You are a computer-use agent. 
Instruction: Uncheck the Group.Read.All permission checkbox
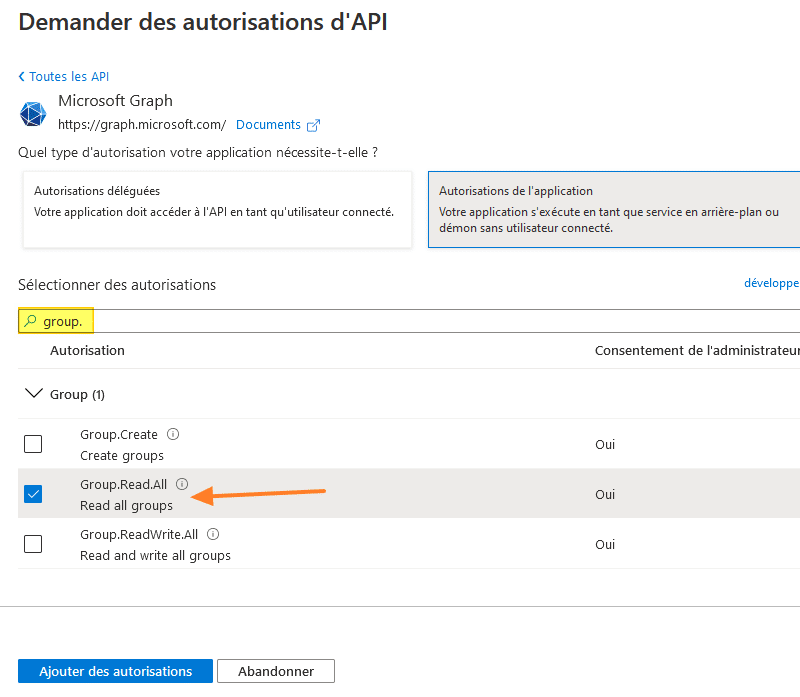(x=33, y=494)
